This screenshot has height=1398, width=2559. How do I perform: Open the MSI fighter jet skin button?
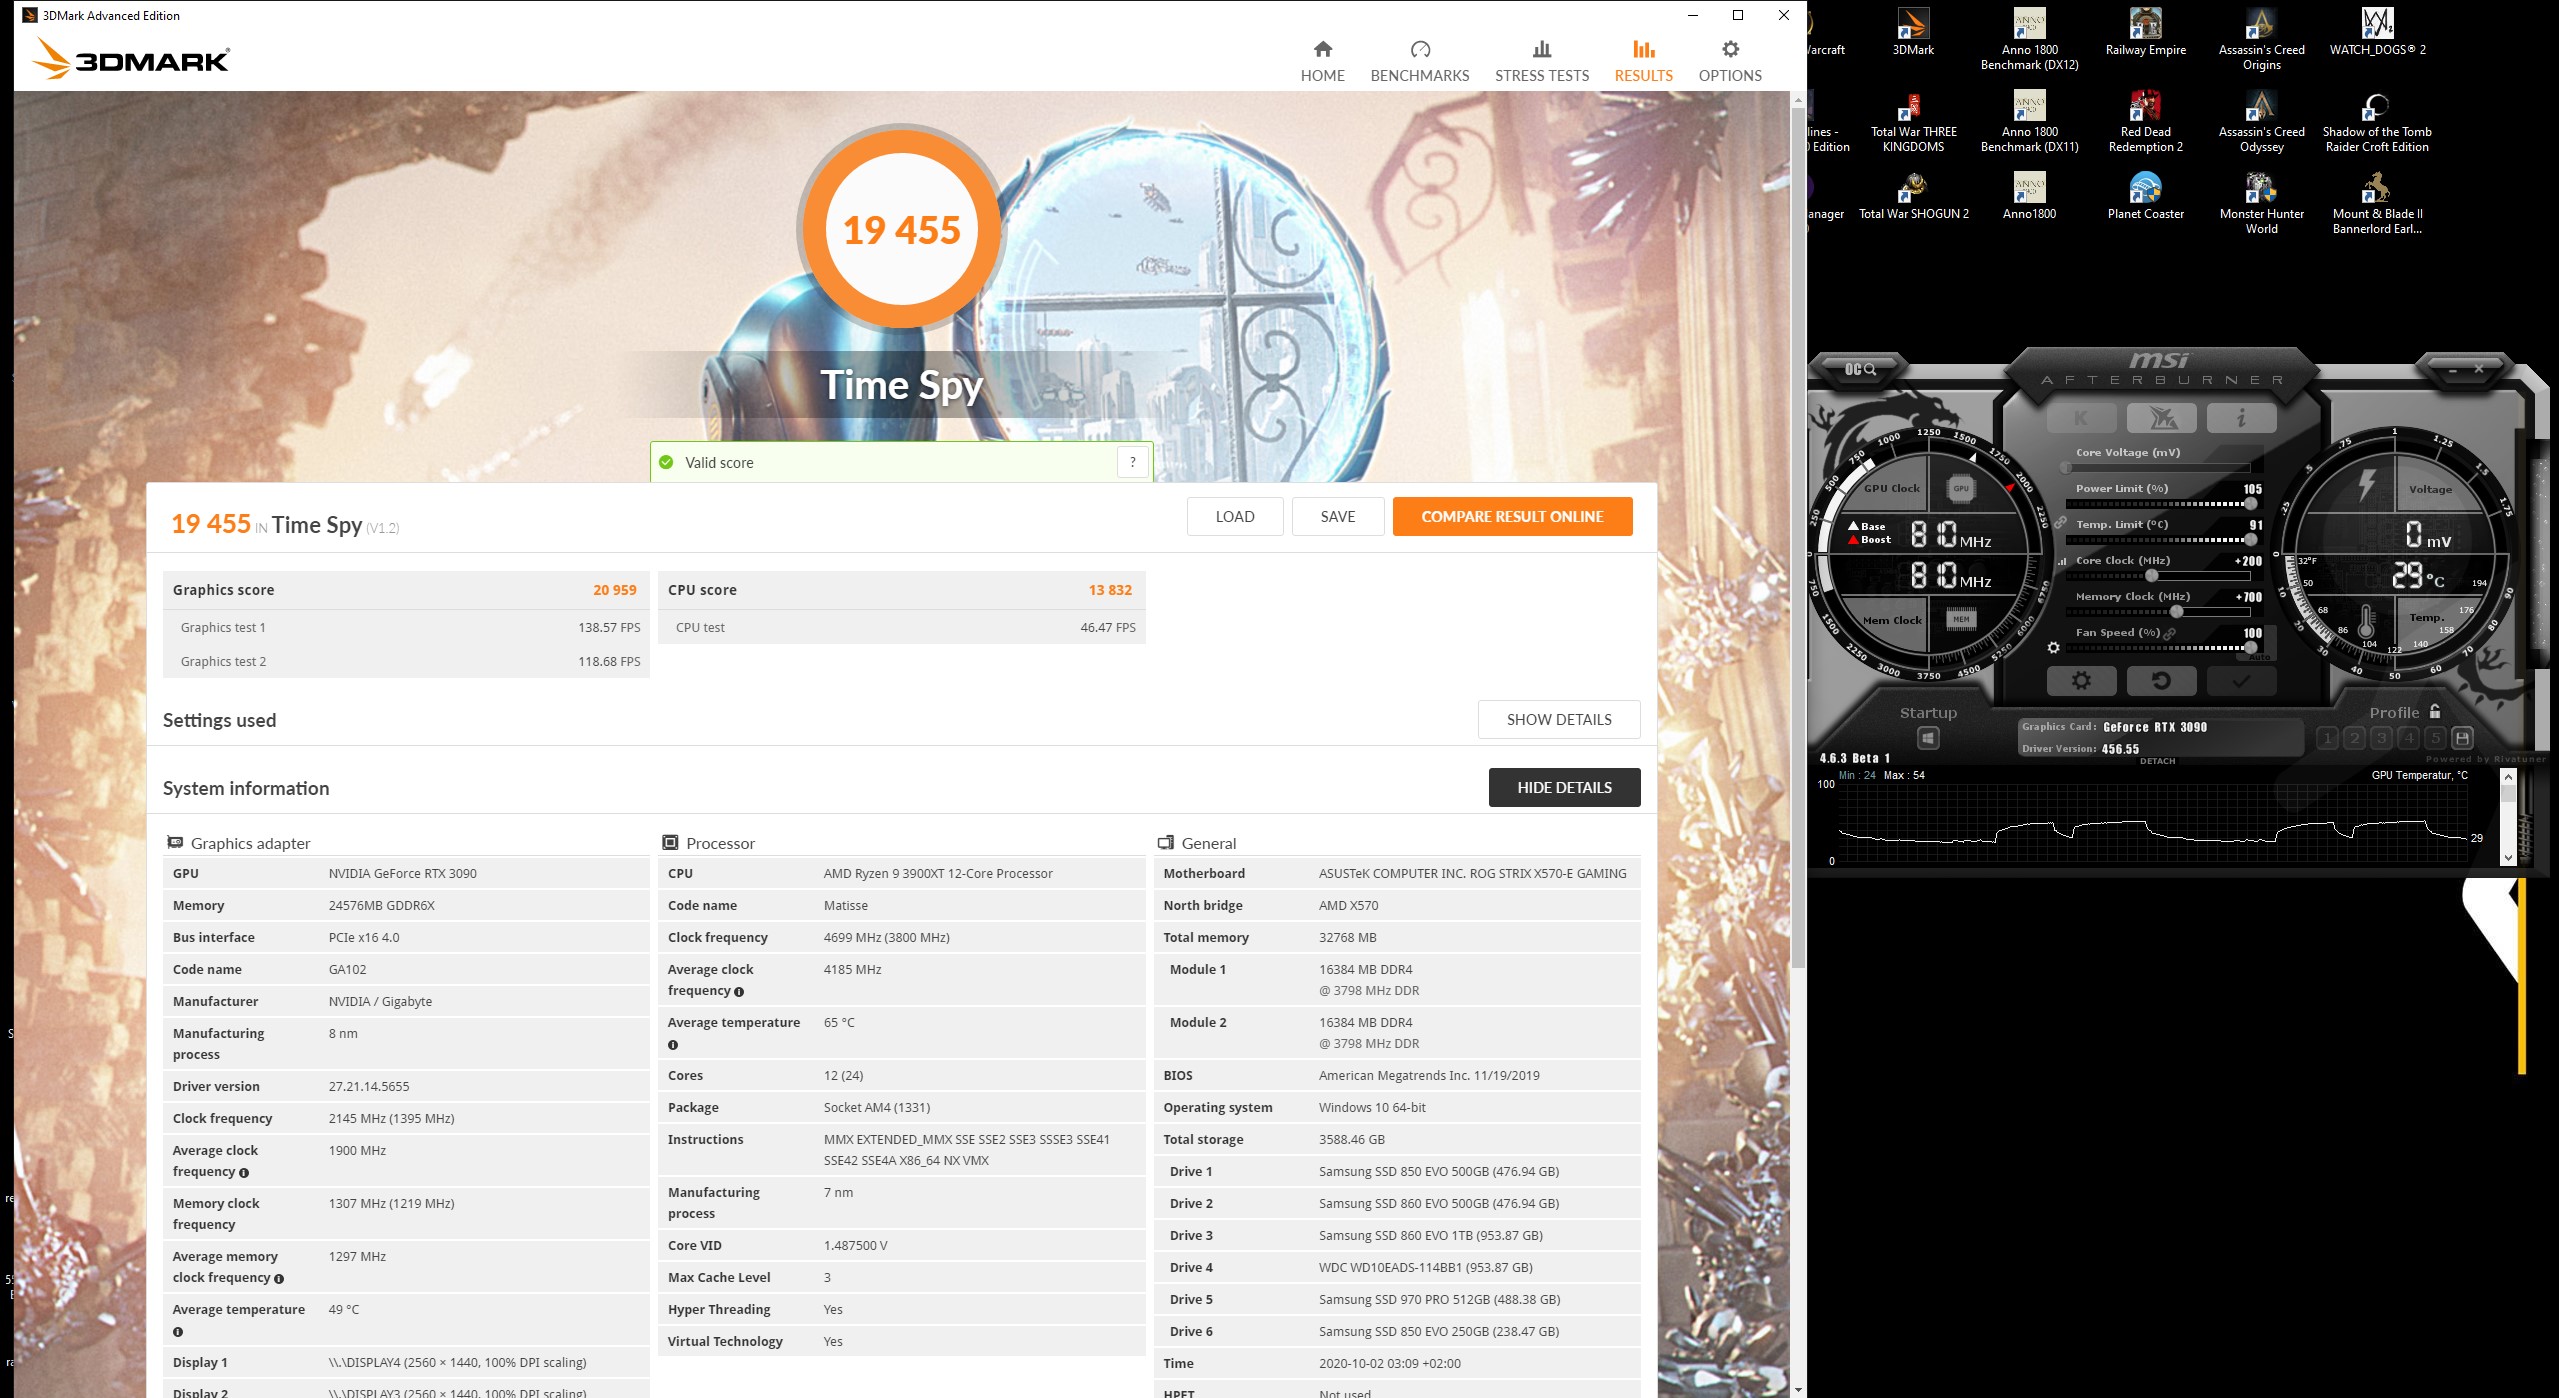pyautogui.click(x=2161, y=418)
